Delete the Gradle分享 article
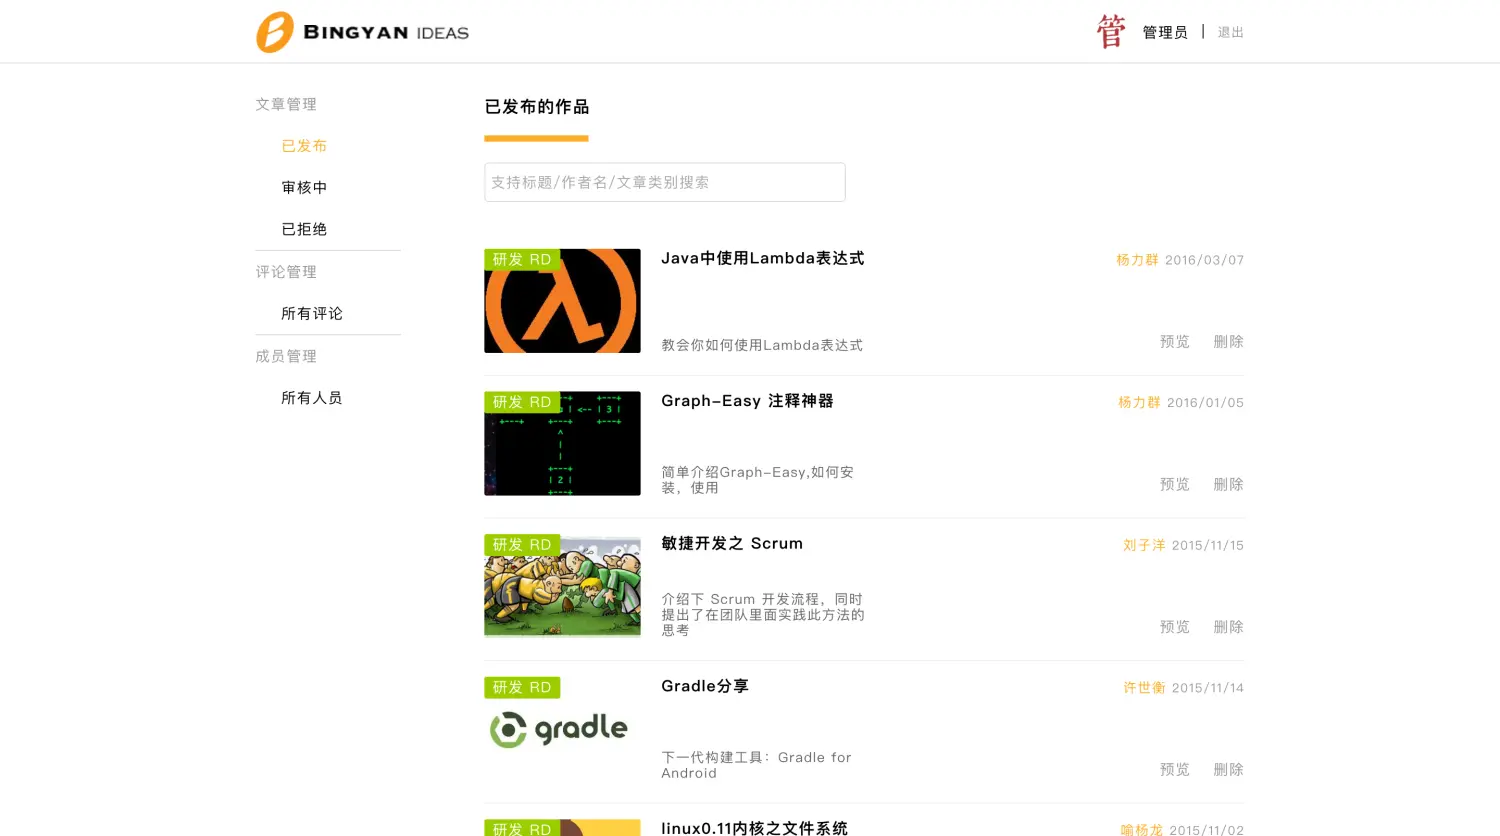The image size is (1500, 836). pos(1229,770)
